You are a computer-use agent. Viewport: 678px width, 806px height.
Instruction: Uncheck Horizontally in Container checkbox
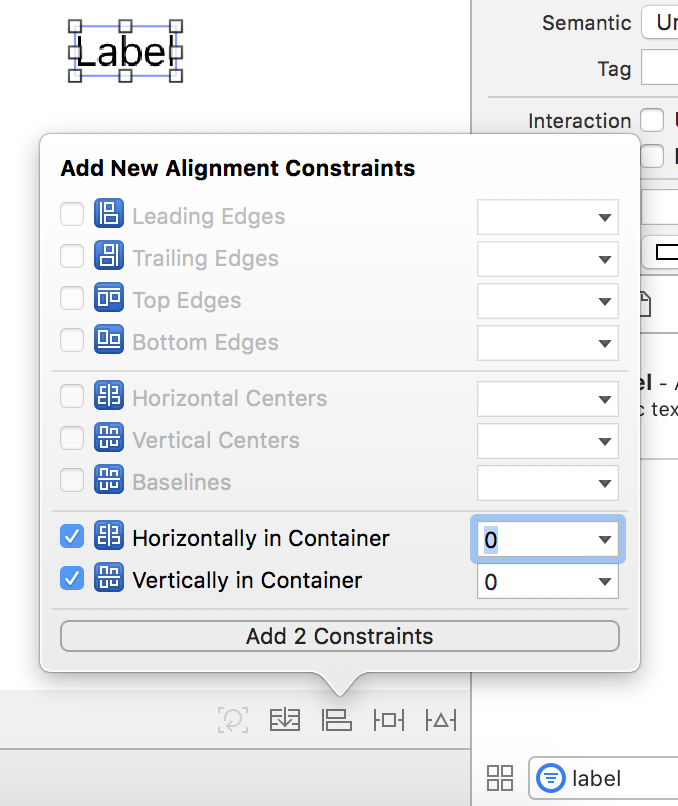pos(72,537)
